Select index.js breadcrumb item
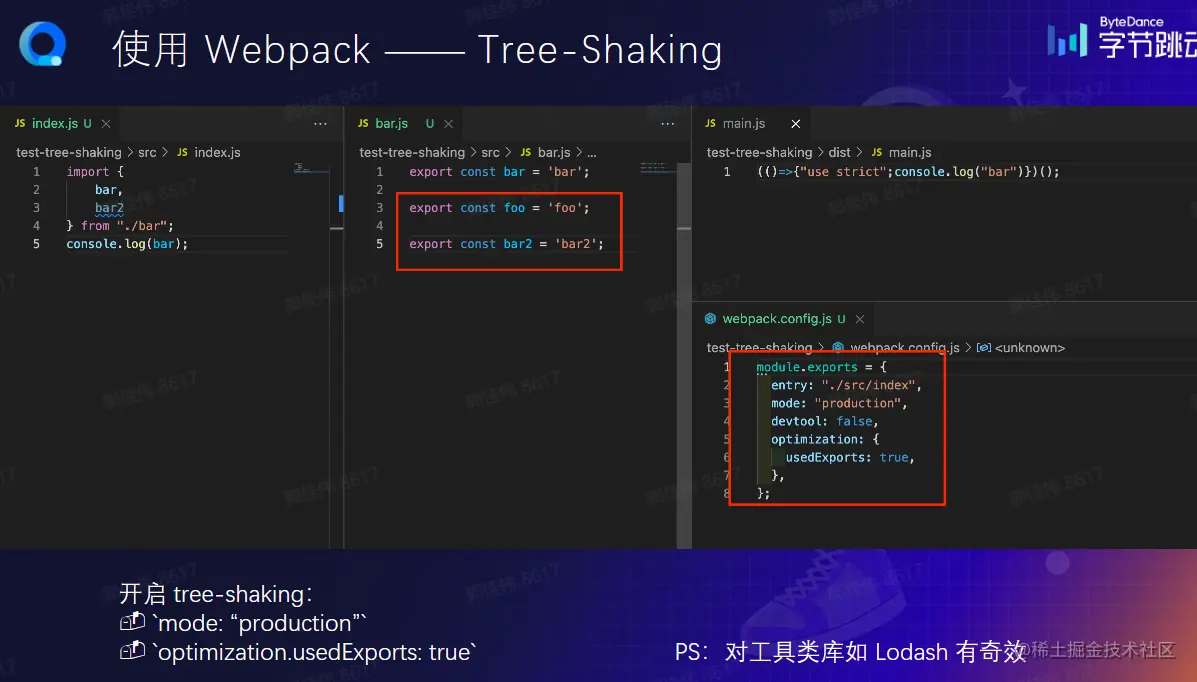This screenshot has height=682, width=1197. [217, 153]
